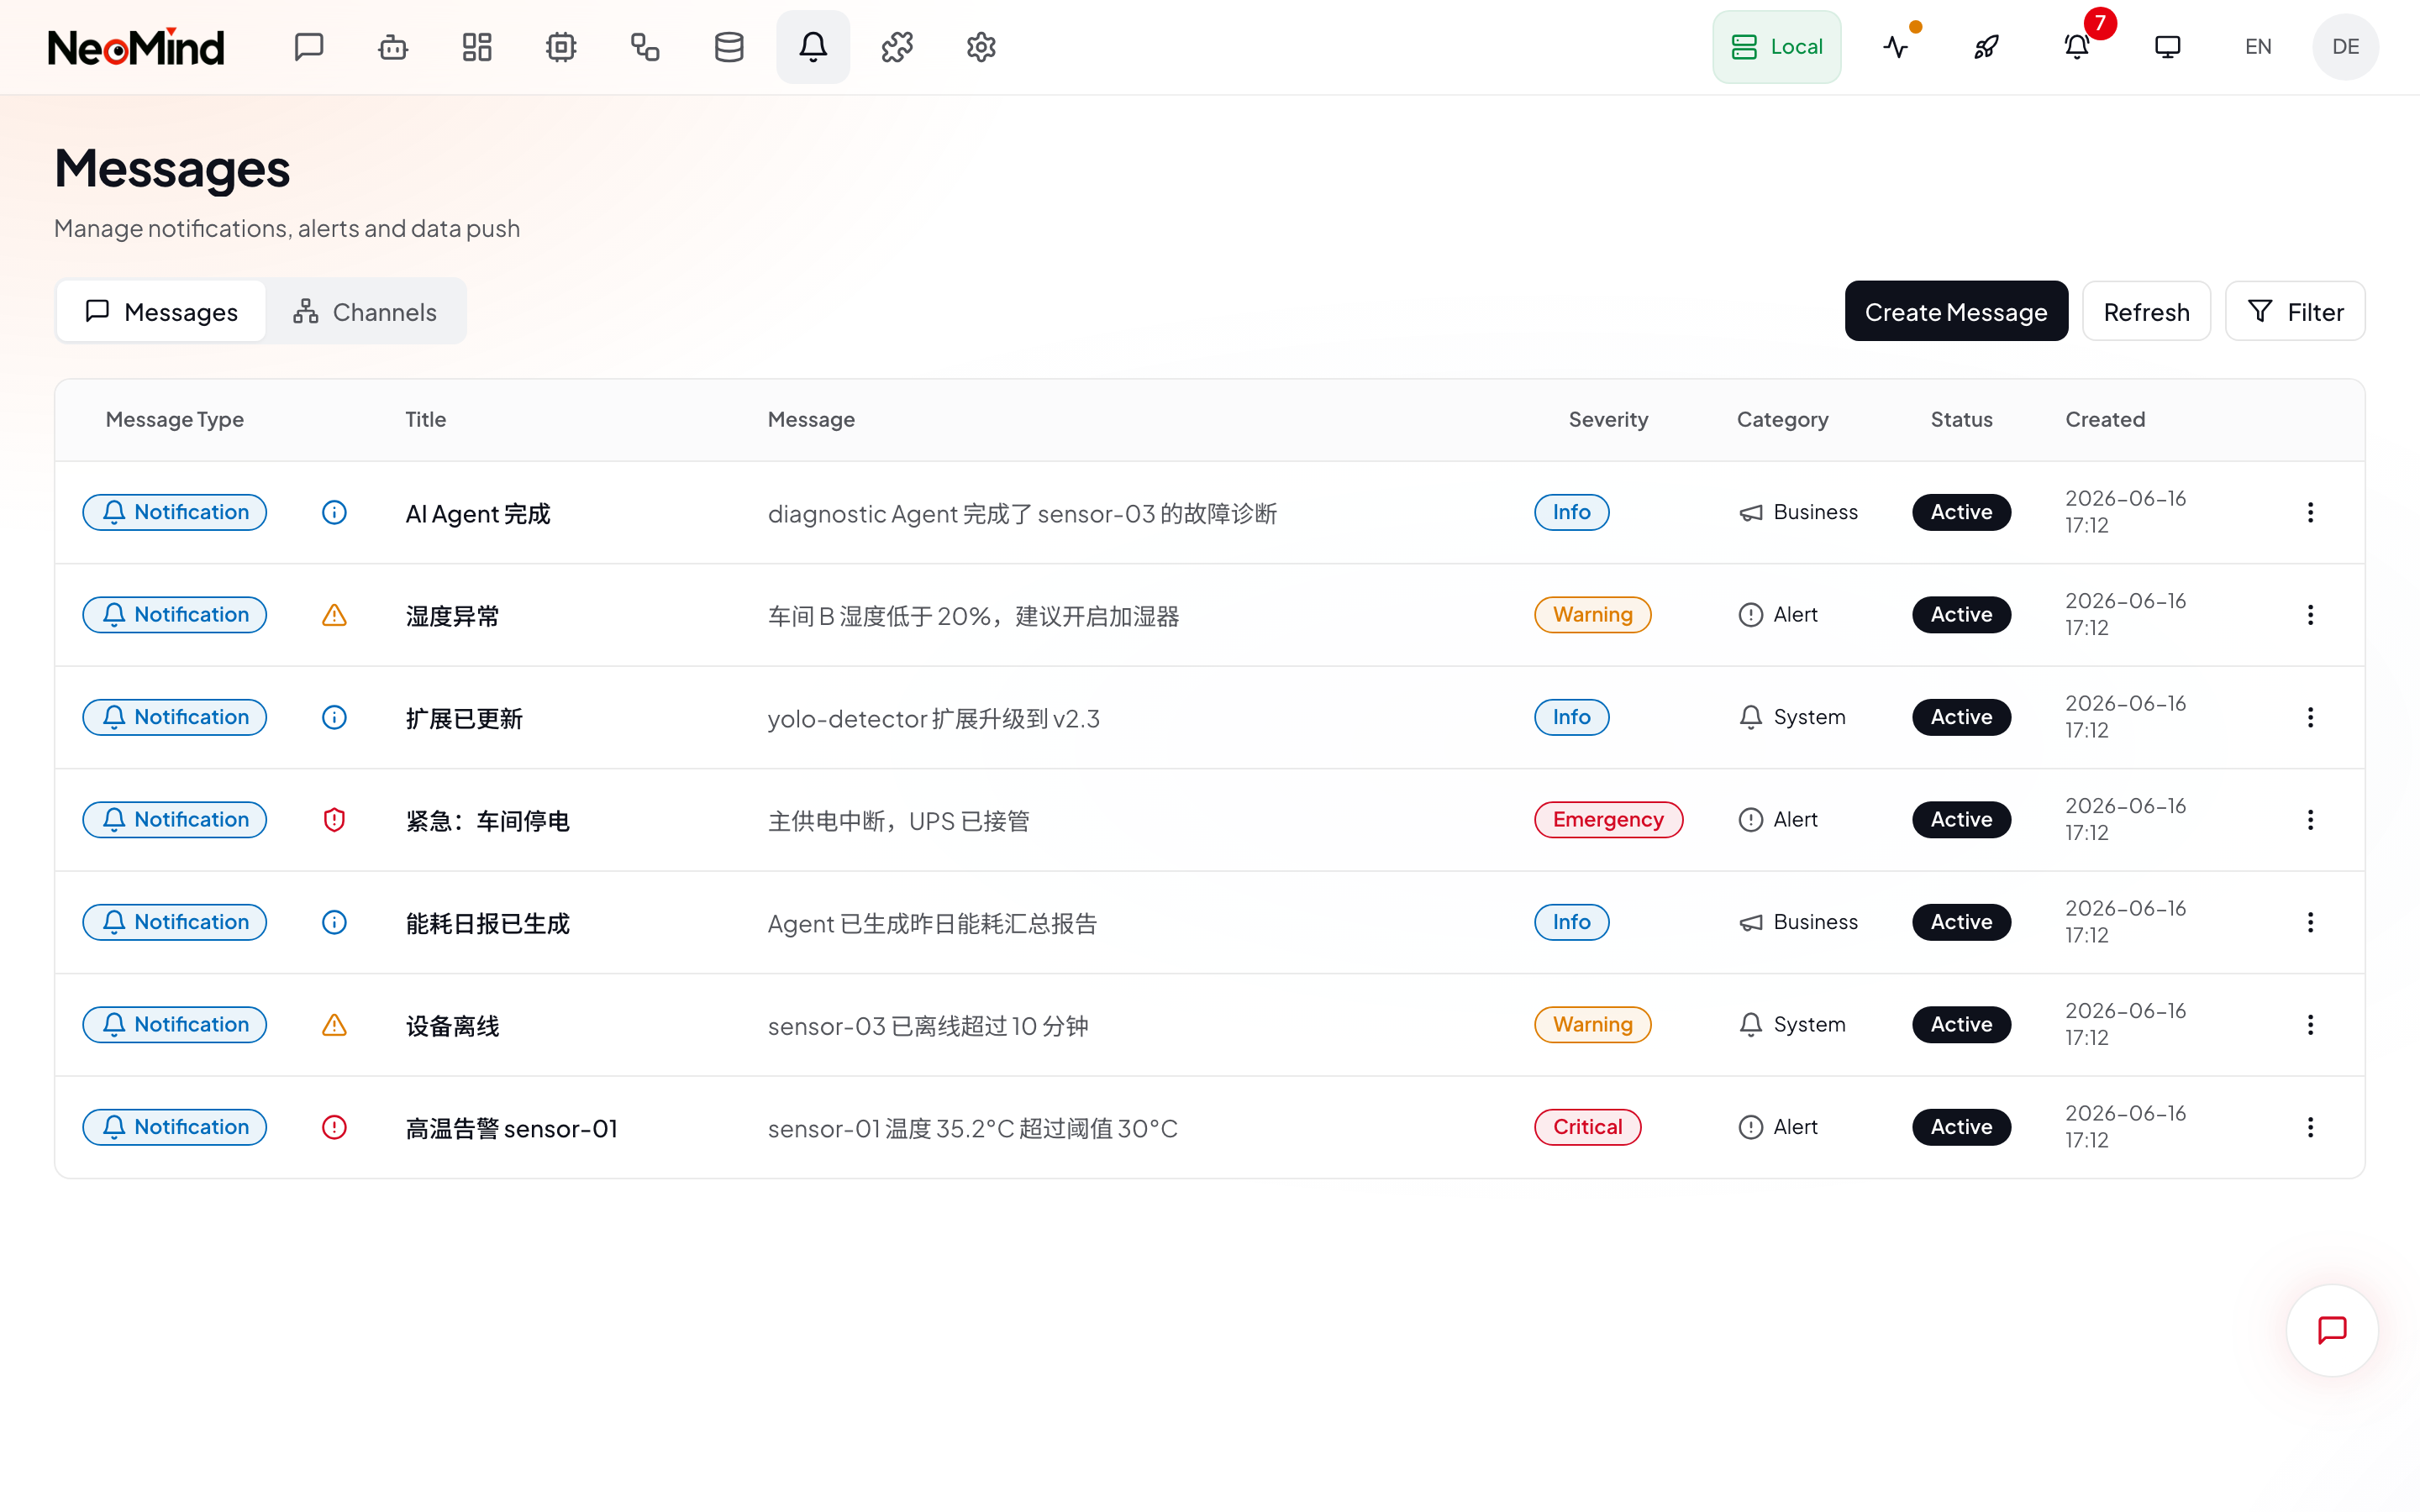Click alert circle icon beside 高温告警 sensor-01
The height and width of the screenshot is (1512, 2420).
pyautogui.click(x=334, y=1127)
